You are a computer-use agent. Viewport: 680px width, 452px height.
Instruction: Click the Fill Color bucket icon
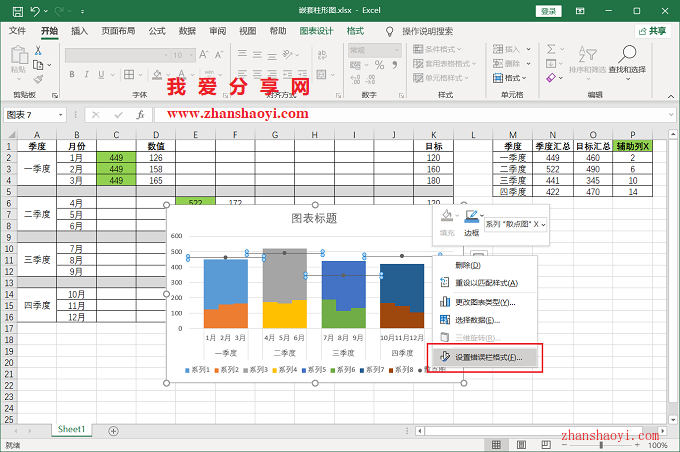click(157, 75)
